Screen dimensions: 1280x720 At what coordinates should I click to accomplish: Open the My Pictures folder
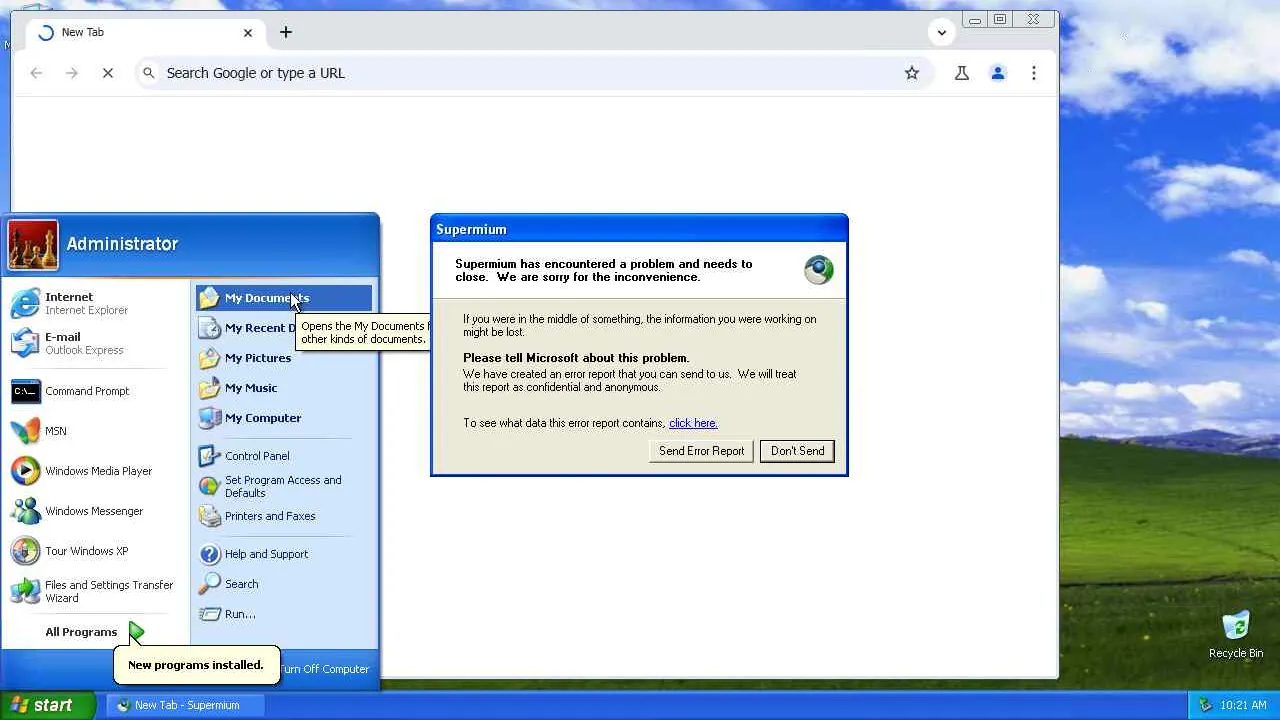[x=284, y=358]
